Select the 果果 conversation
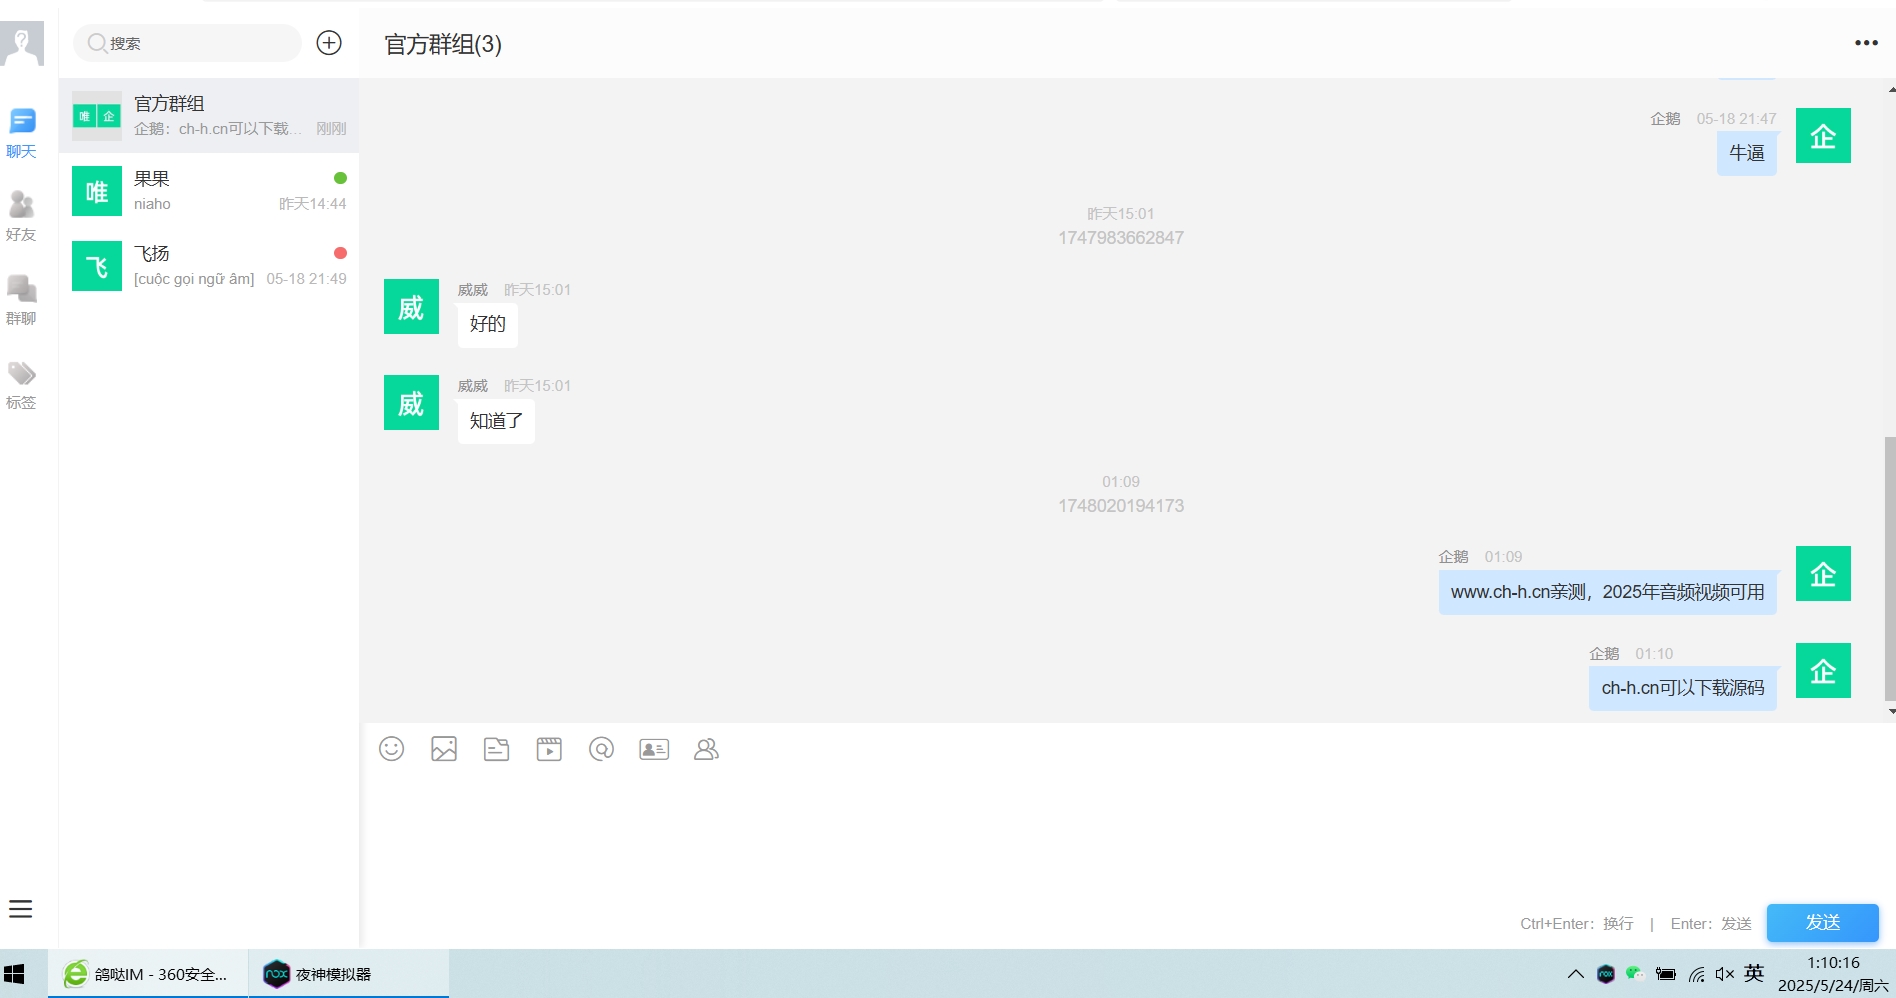The height and width of the screenshot is (998, 1896). [209, 191]
